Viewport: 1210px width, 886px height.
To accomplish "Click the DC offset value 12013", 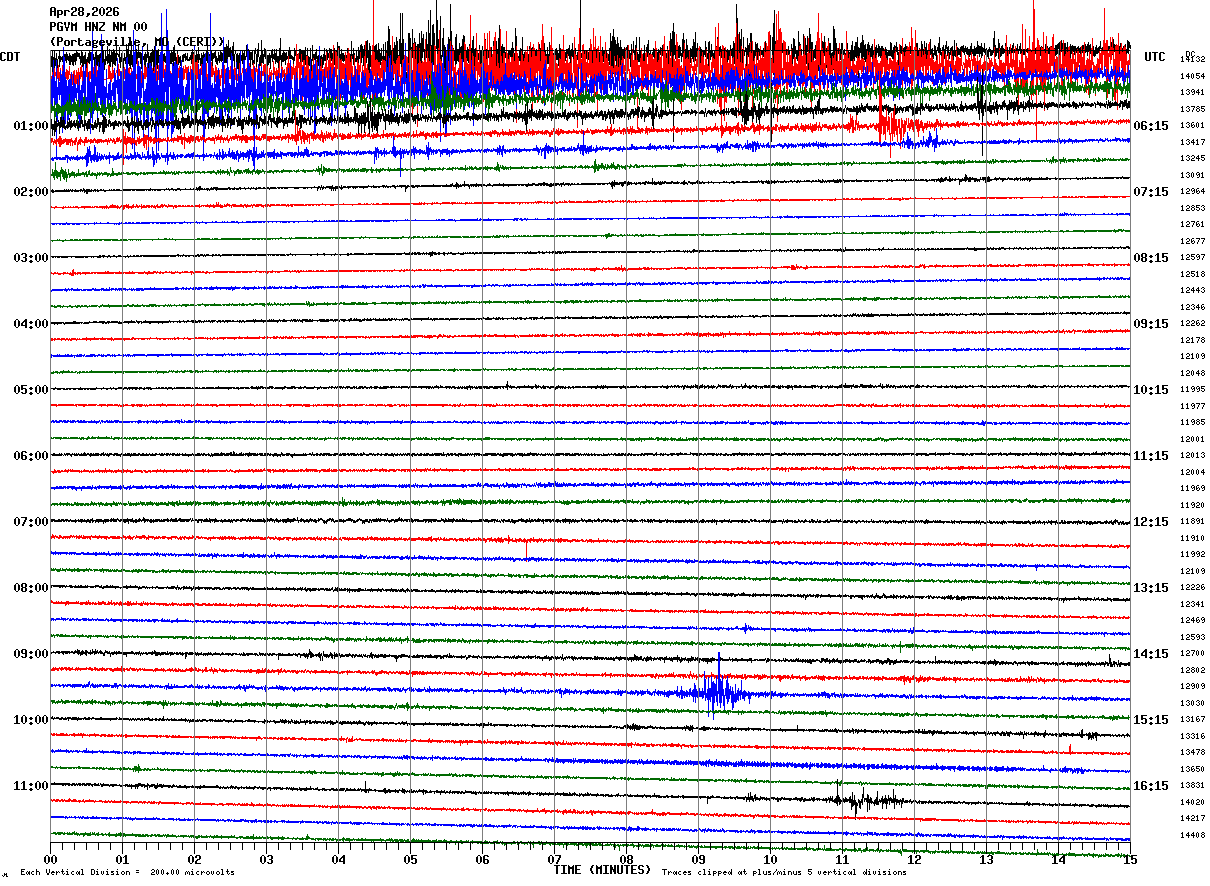I will (1192, 456).
